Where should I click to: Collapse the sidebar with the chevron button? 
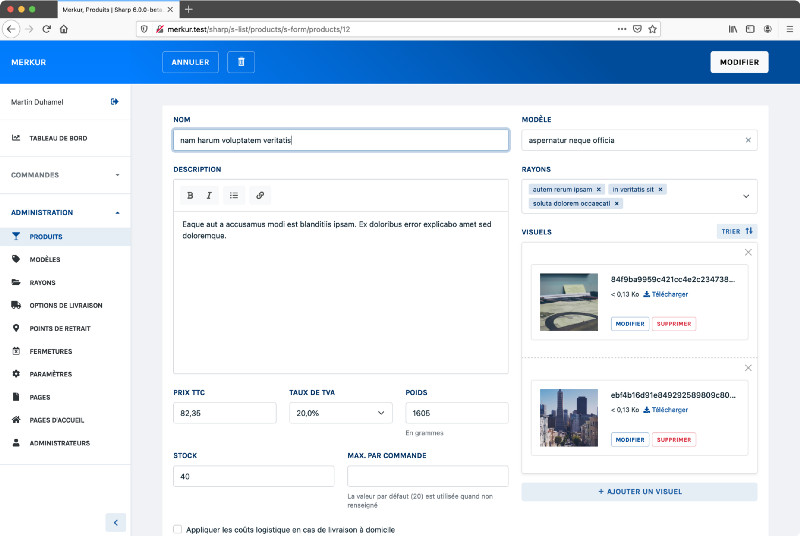[x=116, y=522]
